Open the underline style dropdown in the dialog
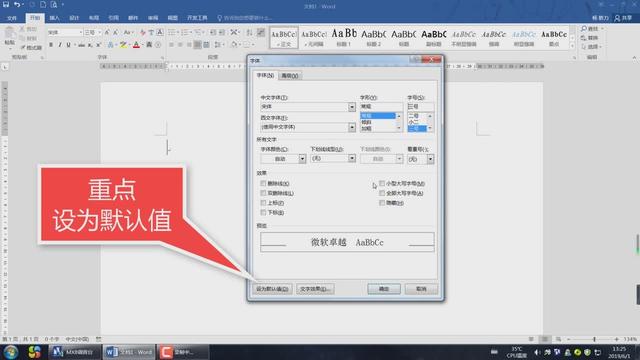 (352, 158)
